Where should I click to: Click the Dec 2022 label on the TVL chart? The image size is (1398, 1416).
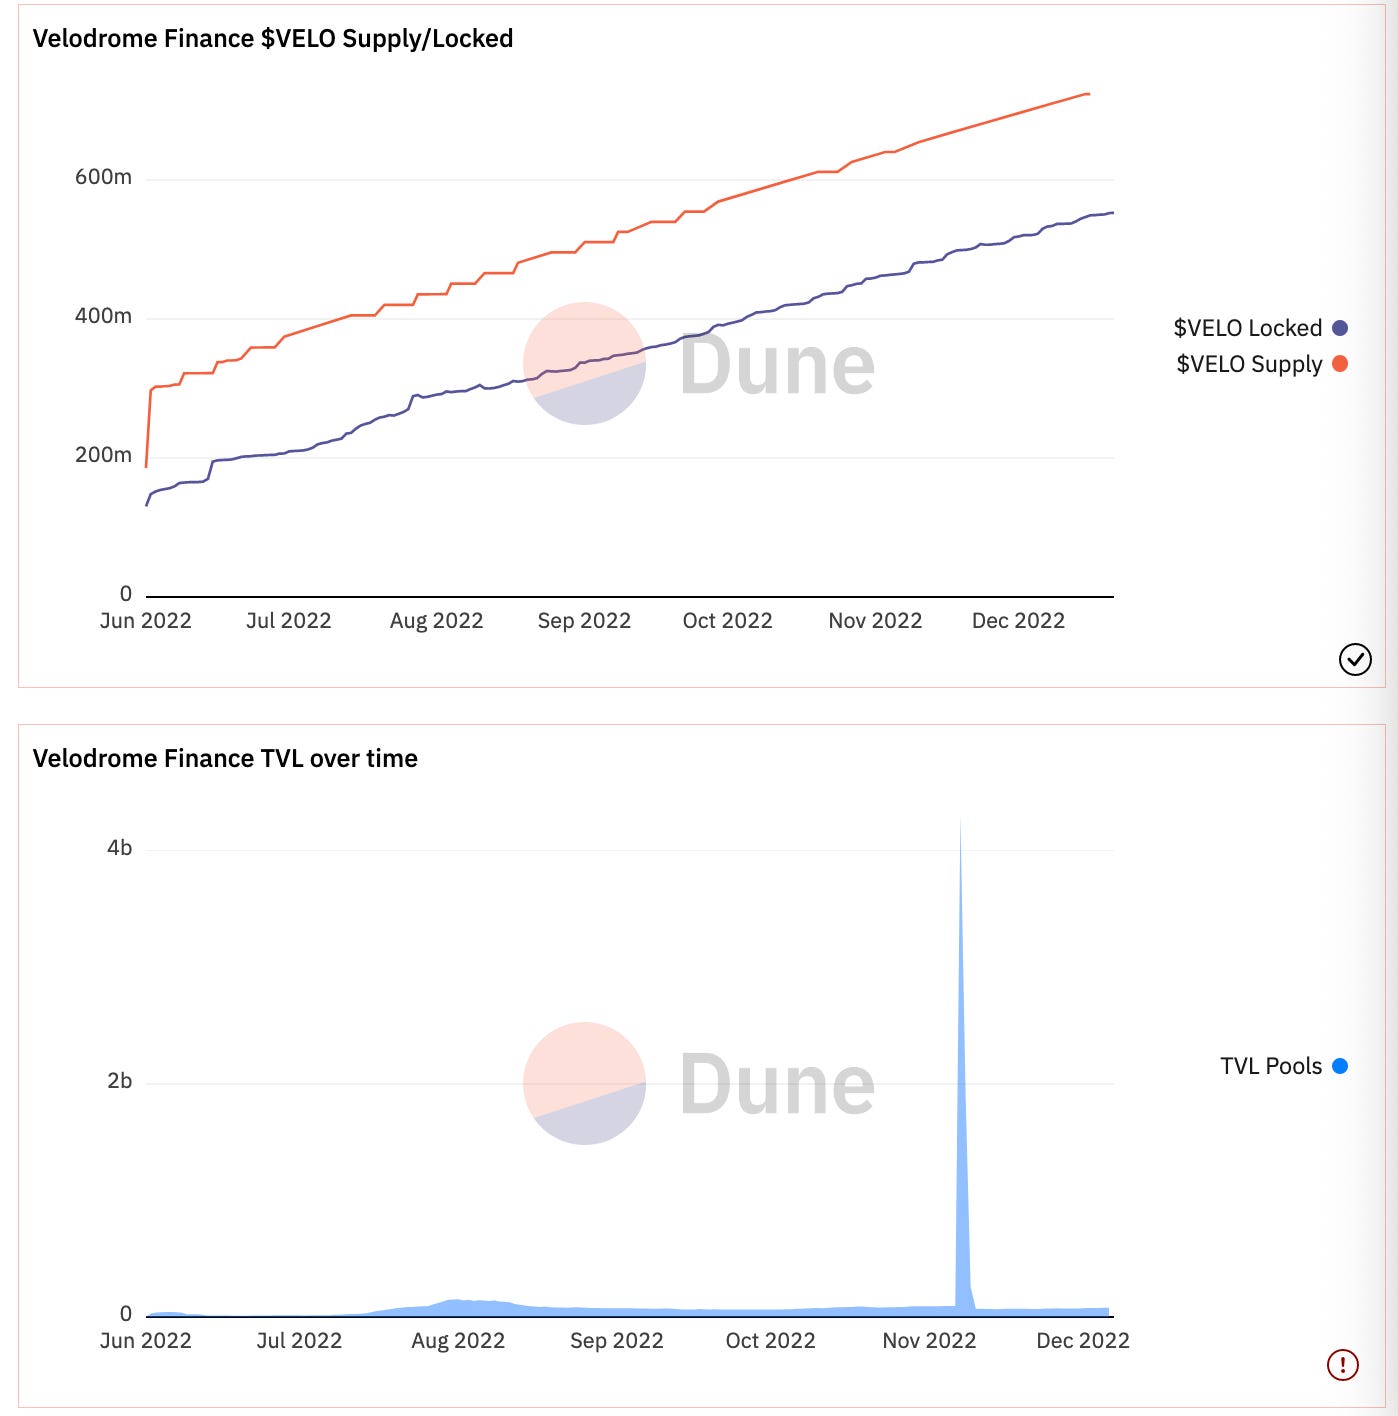coord(1083,1341)
